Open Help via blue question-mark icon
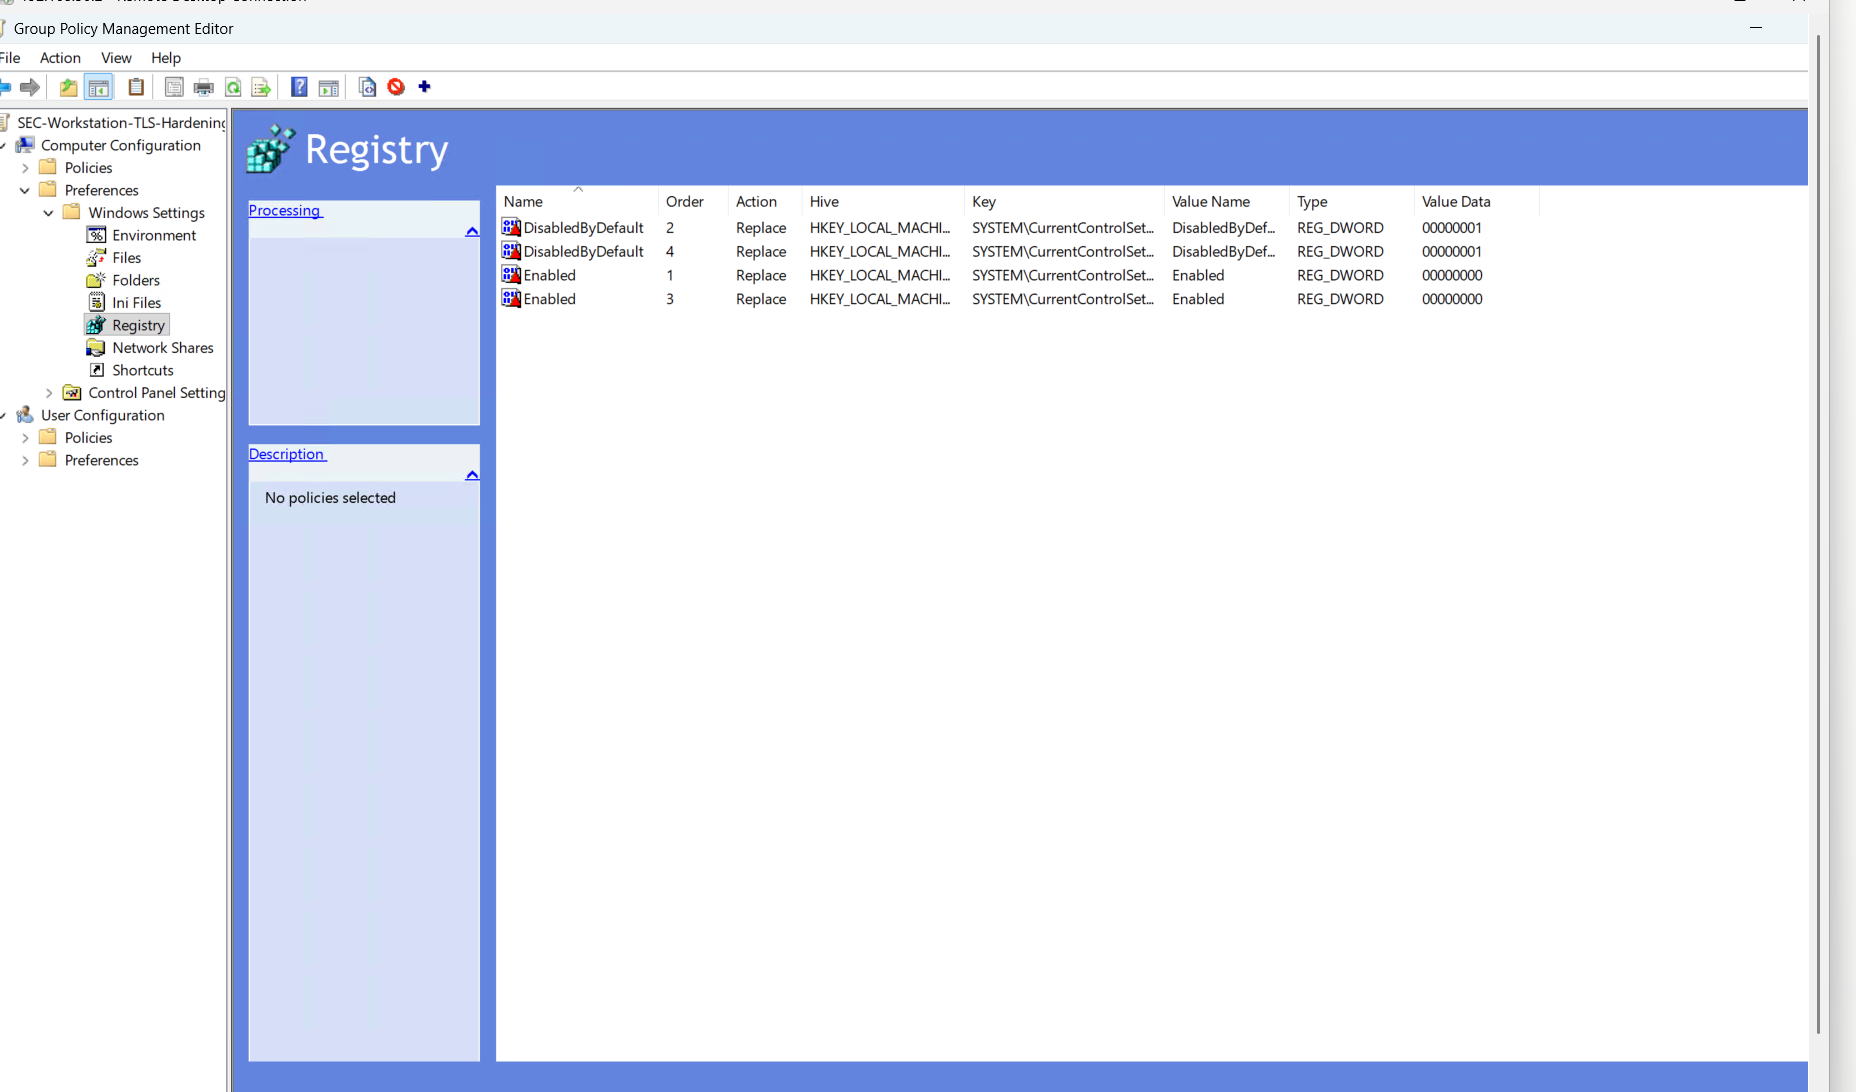The width and height of the screenshot is (1856, 1092). [x=299, y=87]
